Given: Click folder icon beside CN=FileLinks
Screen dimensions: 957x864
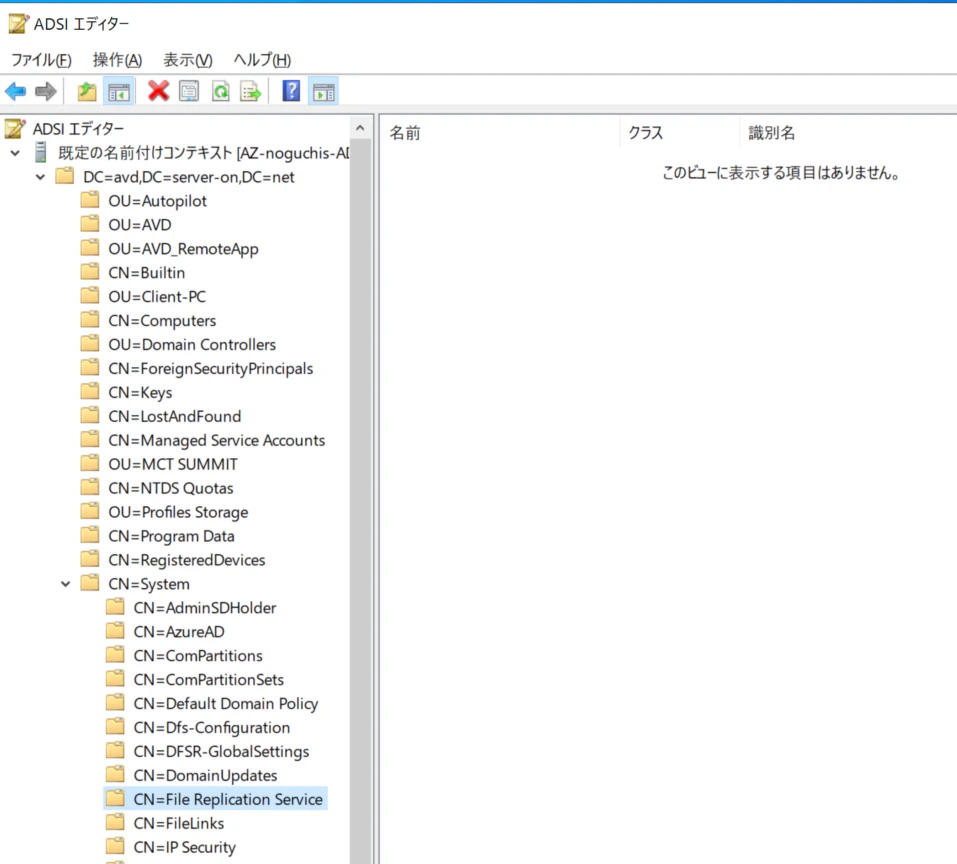Looking at the screenshot, I should coord(115,823).
